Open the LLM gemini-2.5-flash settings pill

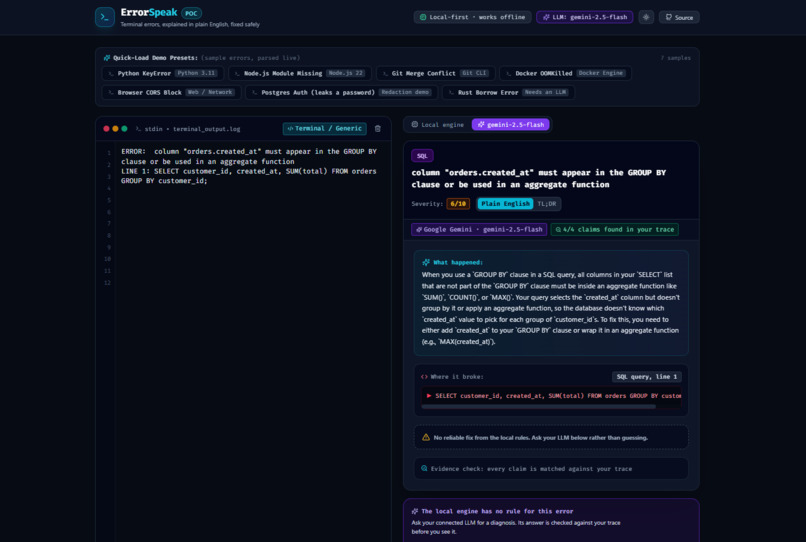(x=585, y=17)
